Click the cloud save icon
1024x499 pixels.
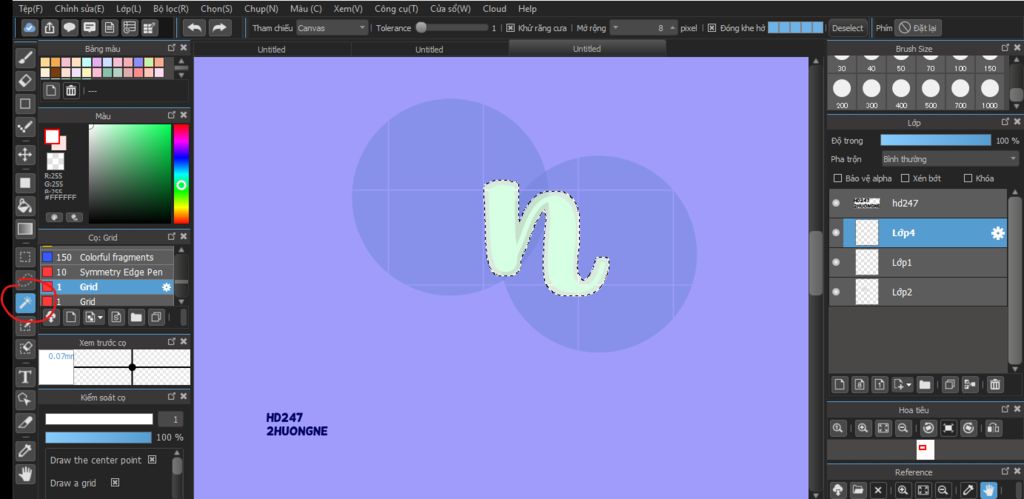click(29, 27)
